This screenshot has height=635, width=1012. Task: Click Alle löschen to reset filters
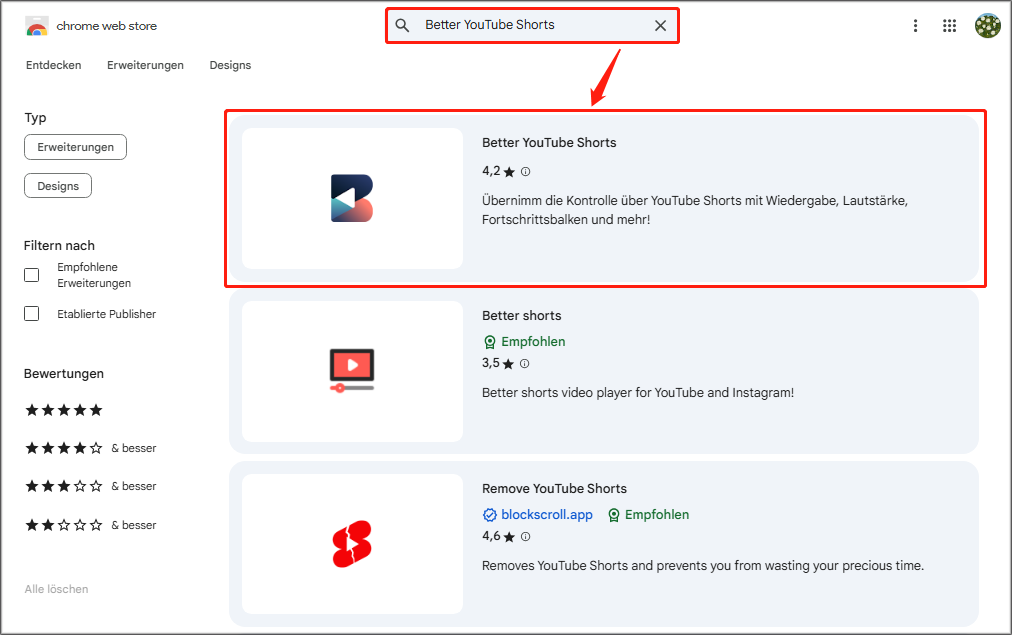click(56, 589)
